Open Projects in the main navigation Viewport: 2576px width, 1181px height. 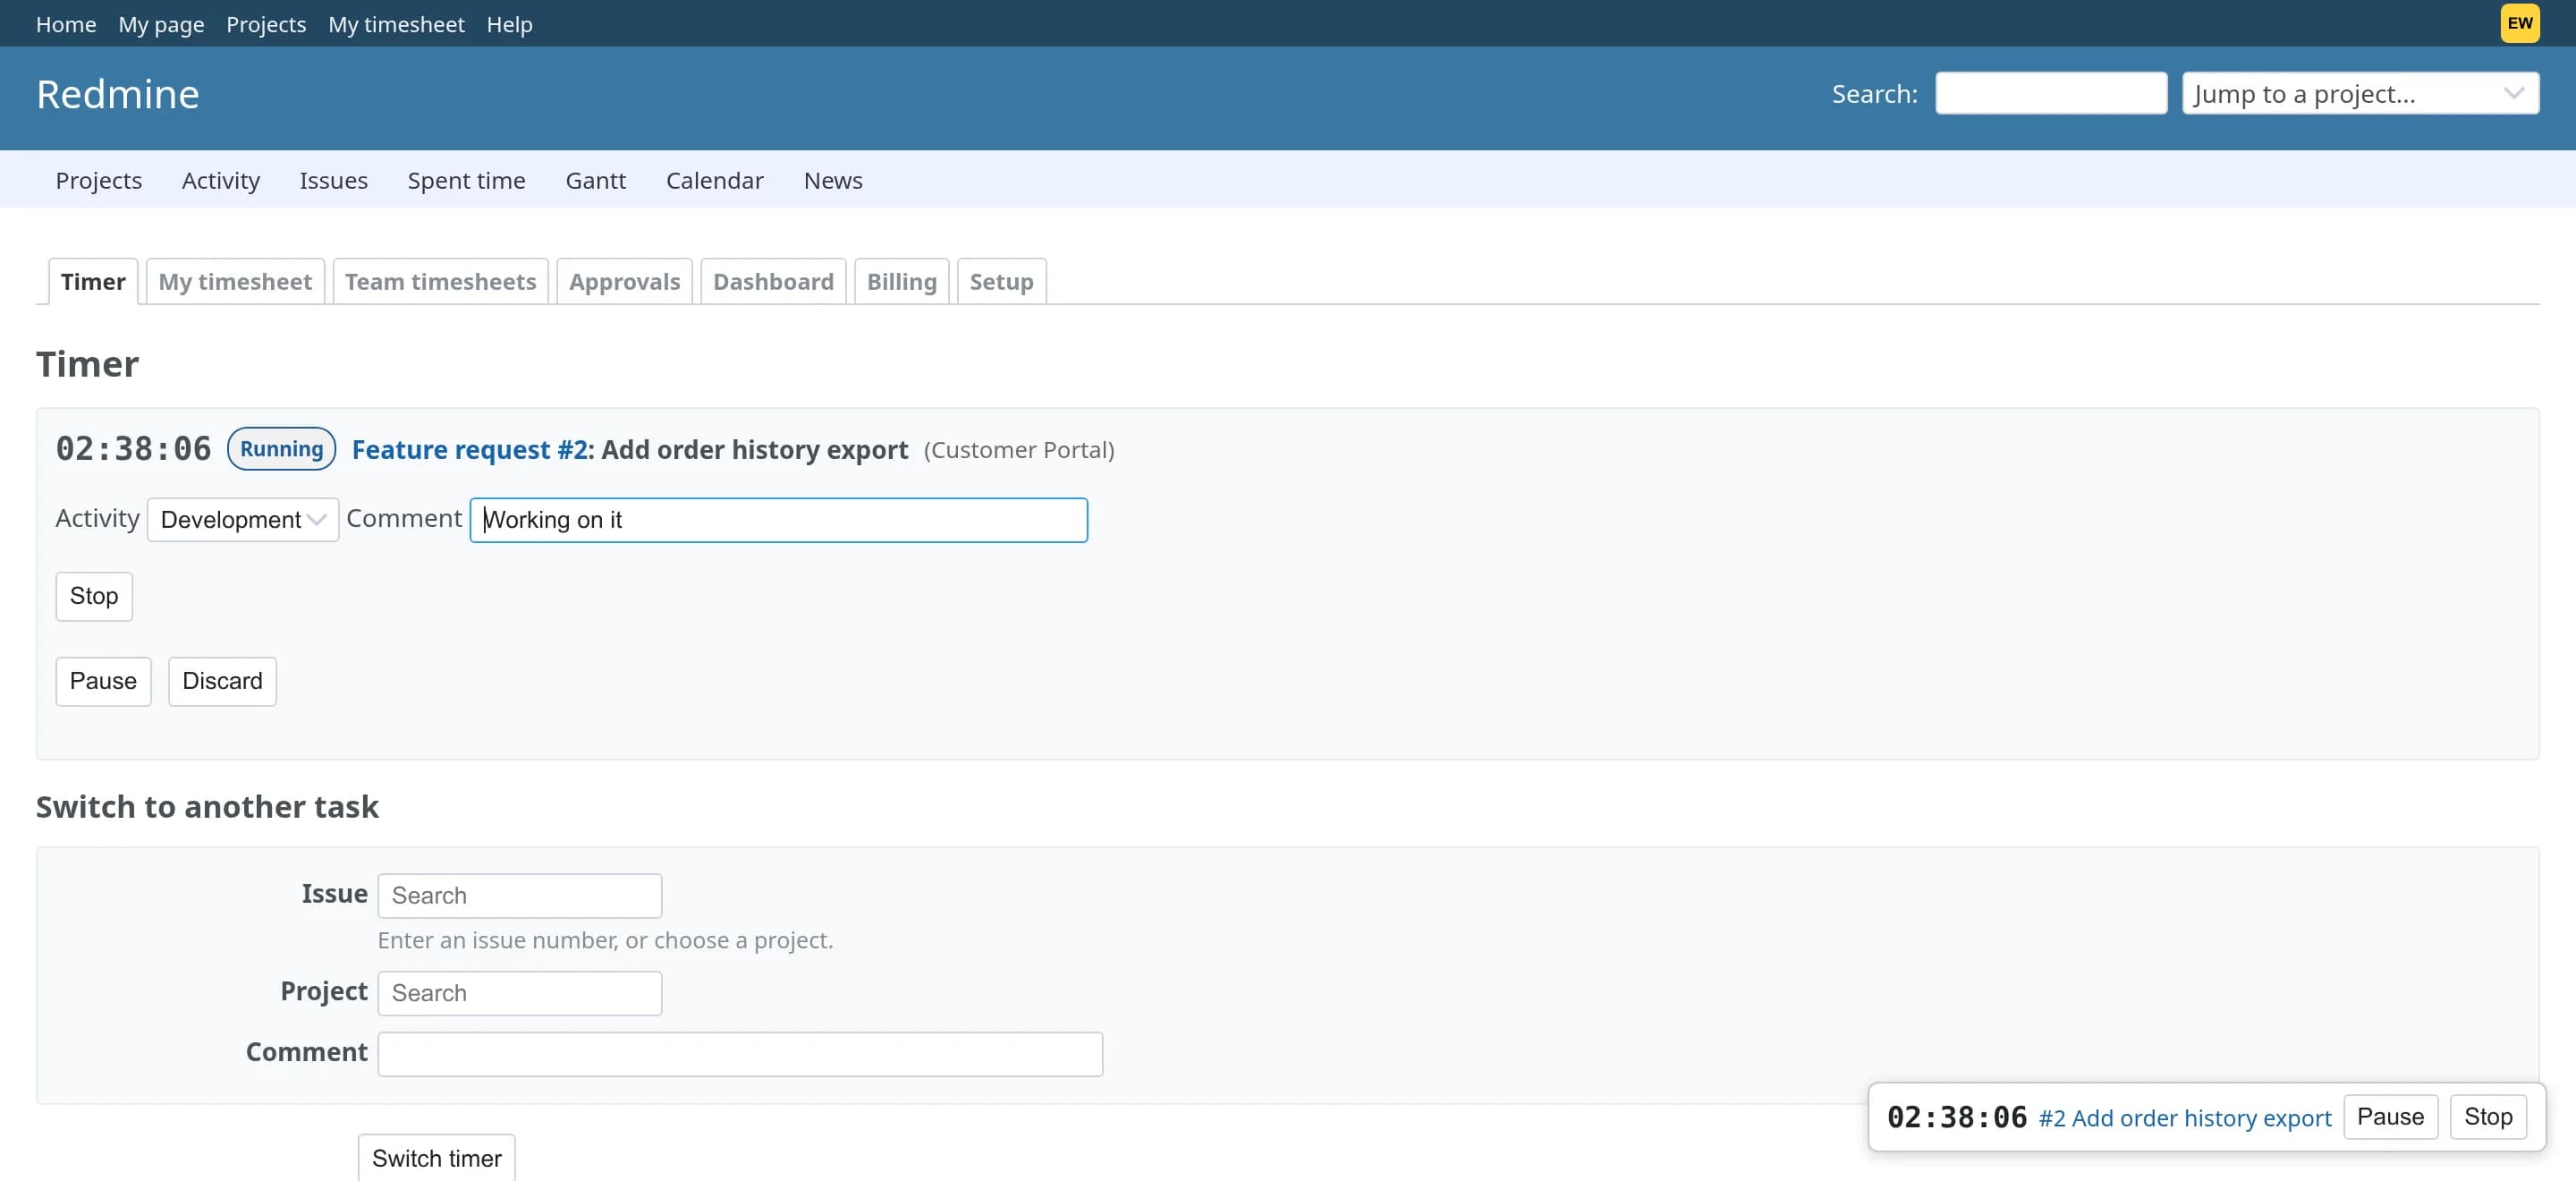pyautogui.click(x=99, y=180)
